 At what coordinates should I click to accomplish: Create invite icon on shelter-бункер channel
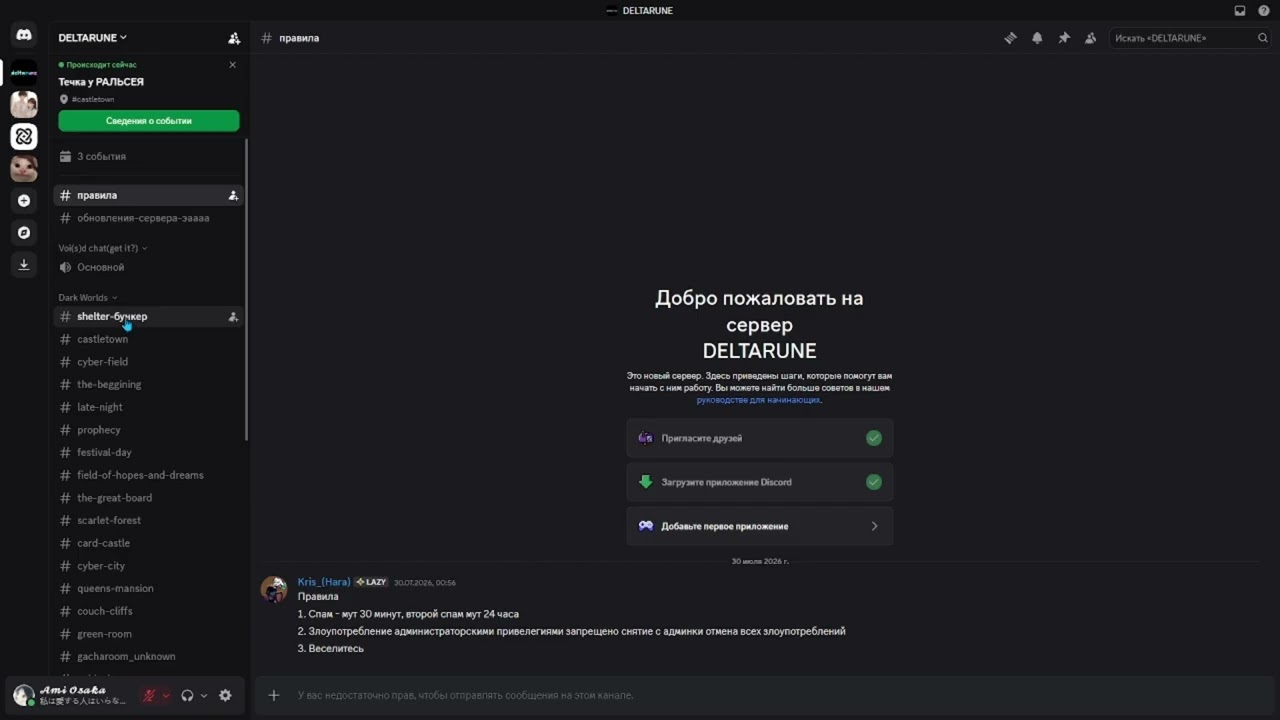click(233, 317)
